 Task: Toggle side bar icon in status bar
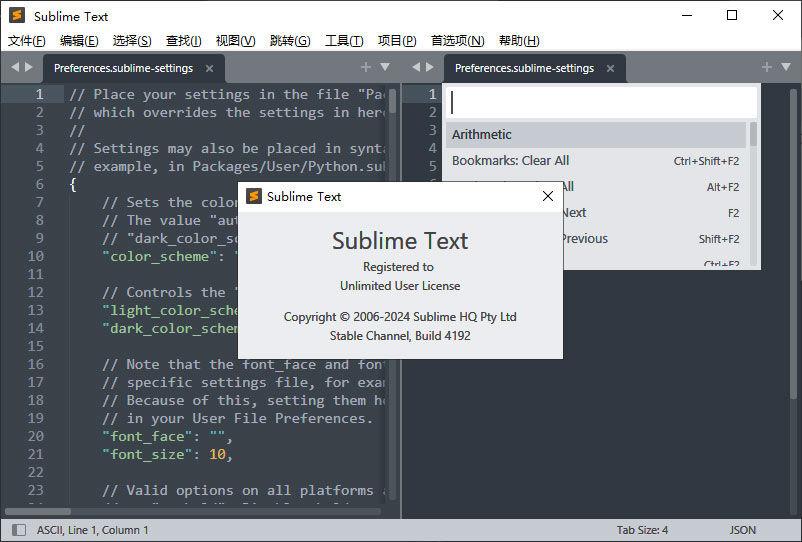click(x=19, y=530)
